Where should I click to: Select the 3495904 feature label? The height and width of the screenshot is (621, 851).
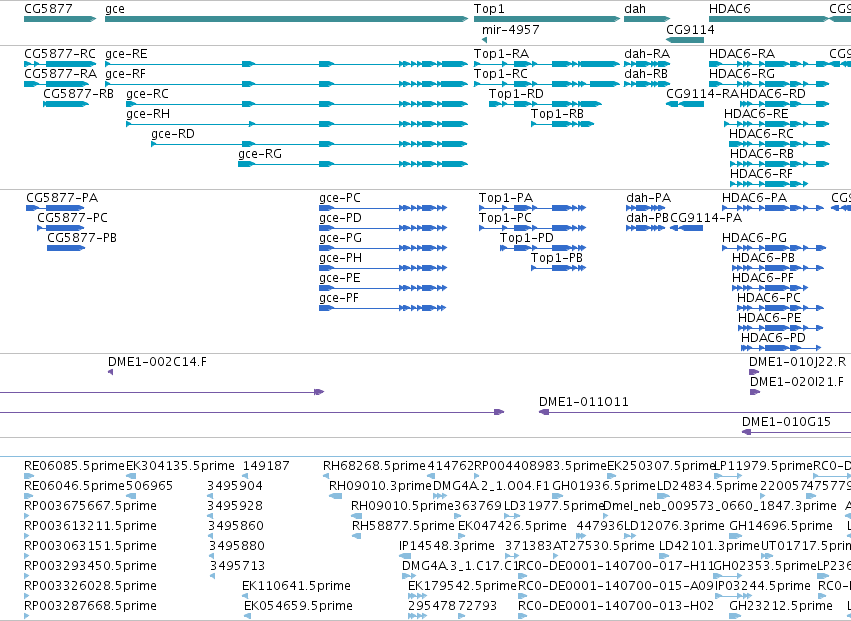click(235, 486)
